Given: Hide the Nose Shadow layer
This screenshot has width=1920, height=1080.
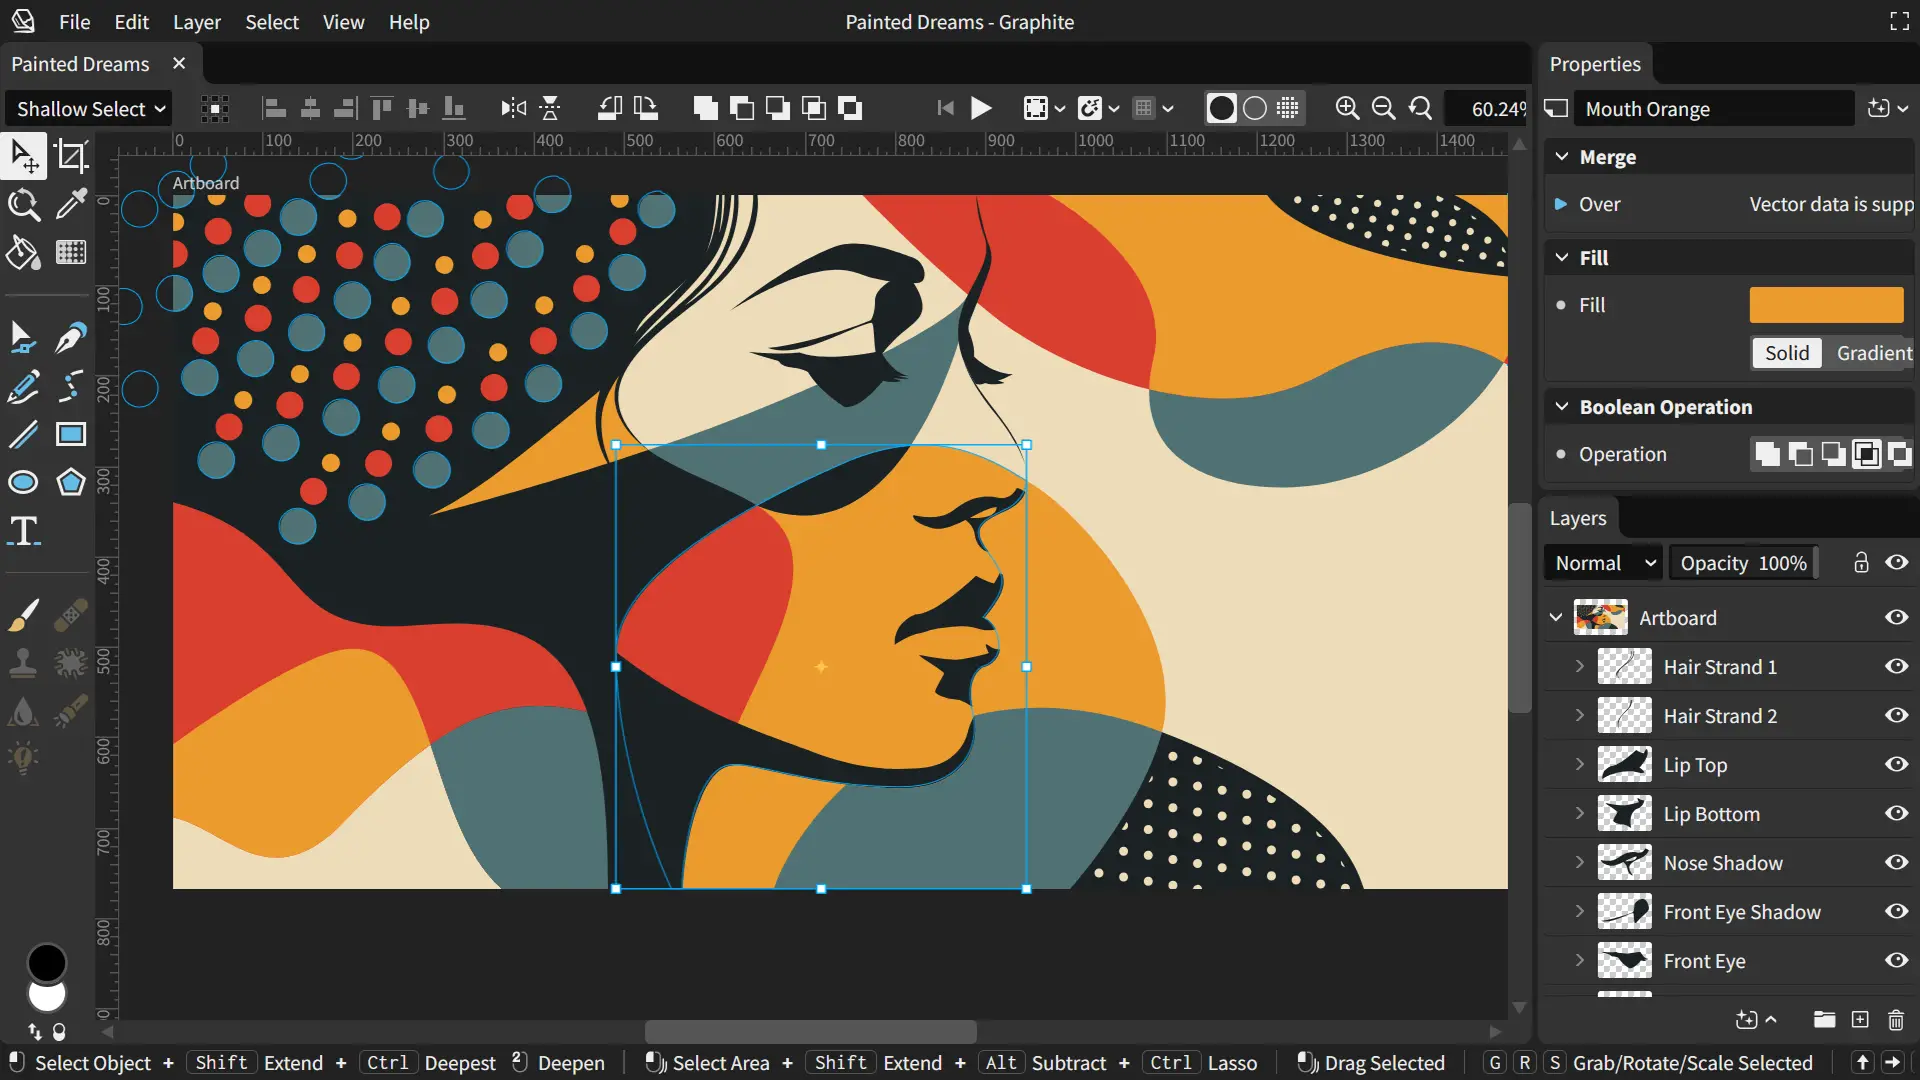Looking at the screenshot, I should 1897,862.
